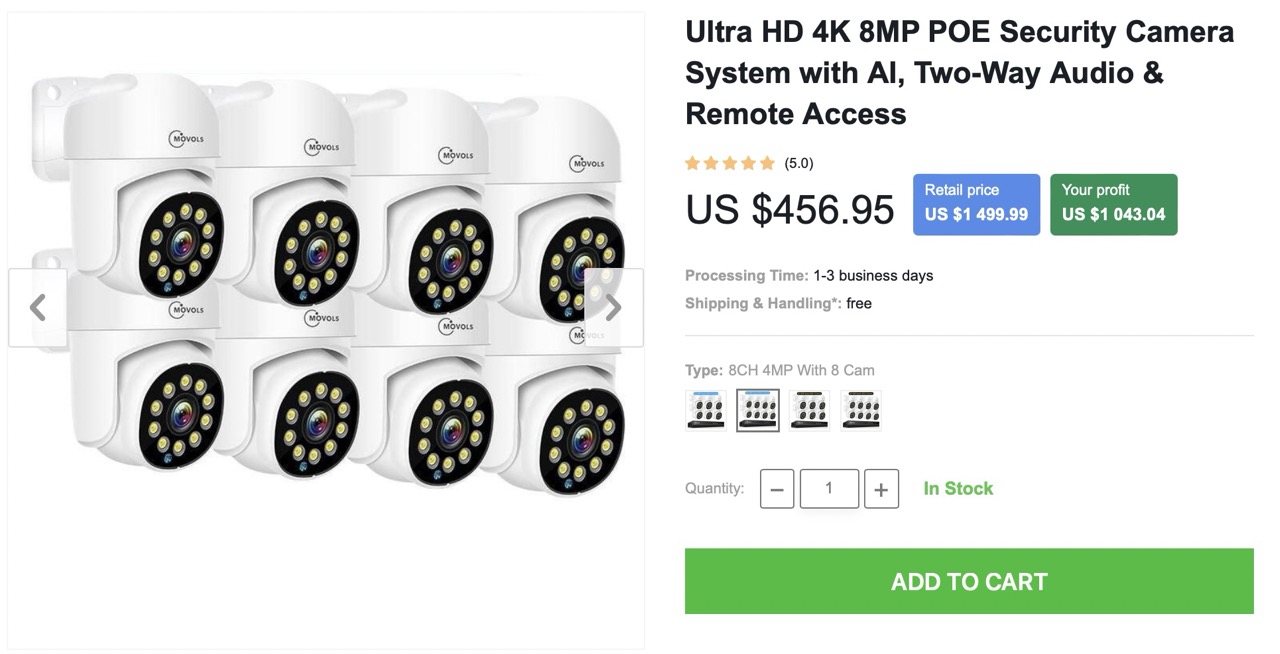This screenshot has height=654, width=1280.
Task: Choose the selected 8 Cam type thumbnail
Action: (758, 410)
